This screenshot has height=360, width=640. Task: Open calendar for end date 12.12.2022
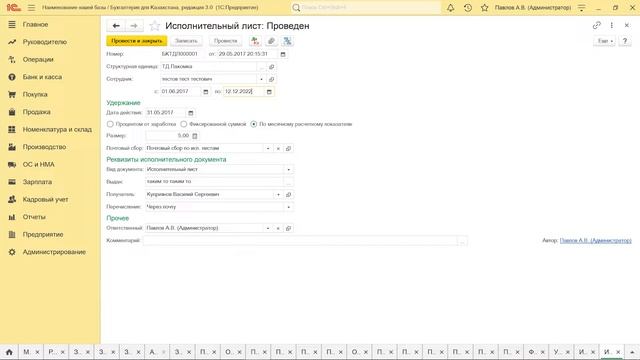click(x=269, y=92)
